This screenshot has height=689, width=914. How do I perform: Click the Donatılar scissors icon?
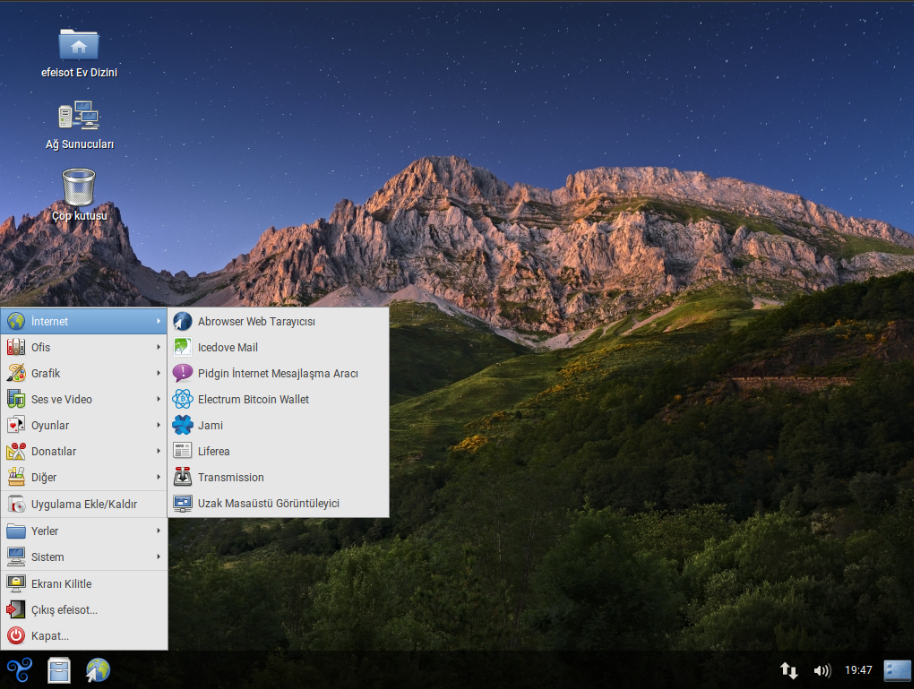click(16, 451)
